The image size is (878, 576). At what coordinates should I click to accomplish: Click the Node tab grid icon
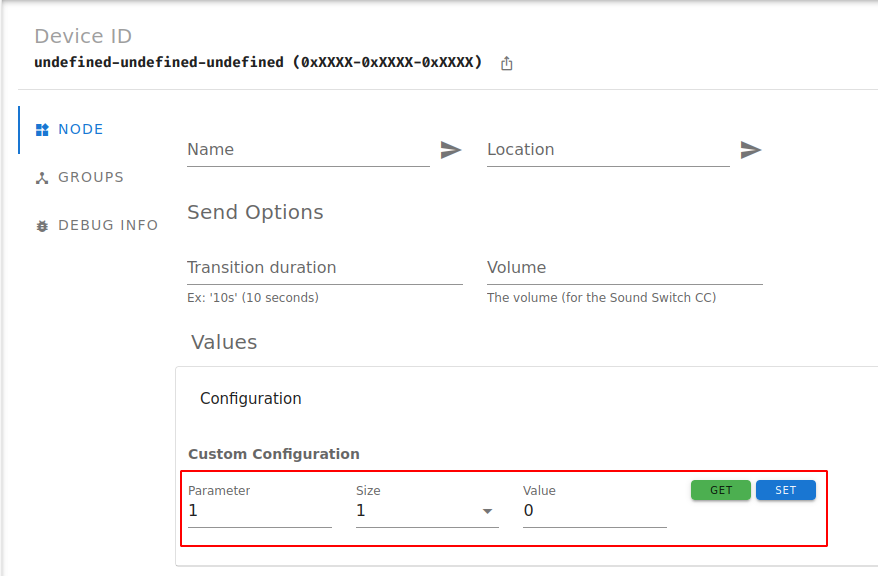click(x=42, y=130)
